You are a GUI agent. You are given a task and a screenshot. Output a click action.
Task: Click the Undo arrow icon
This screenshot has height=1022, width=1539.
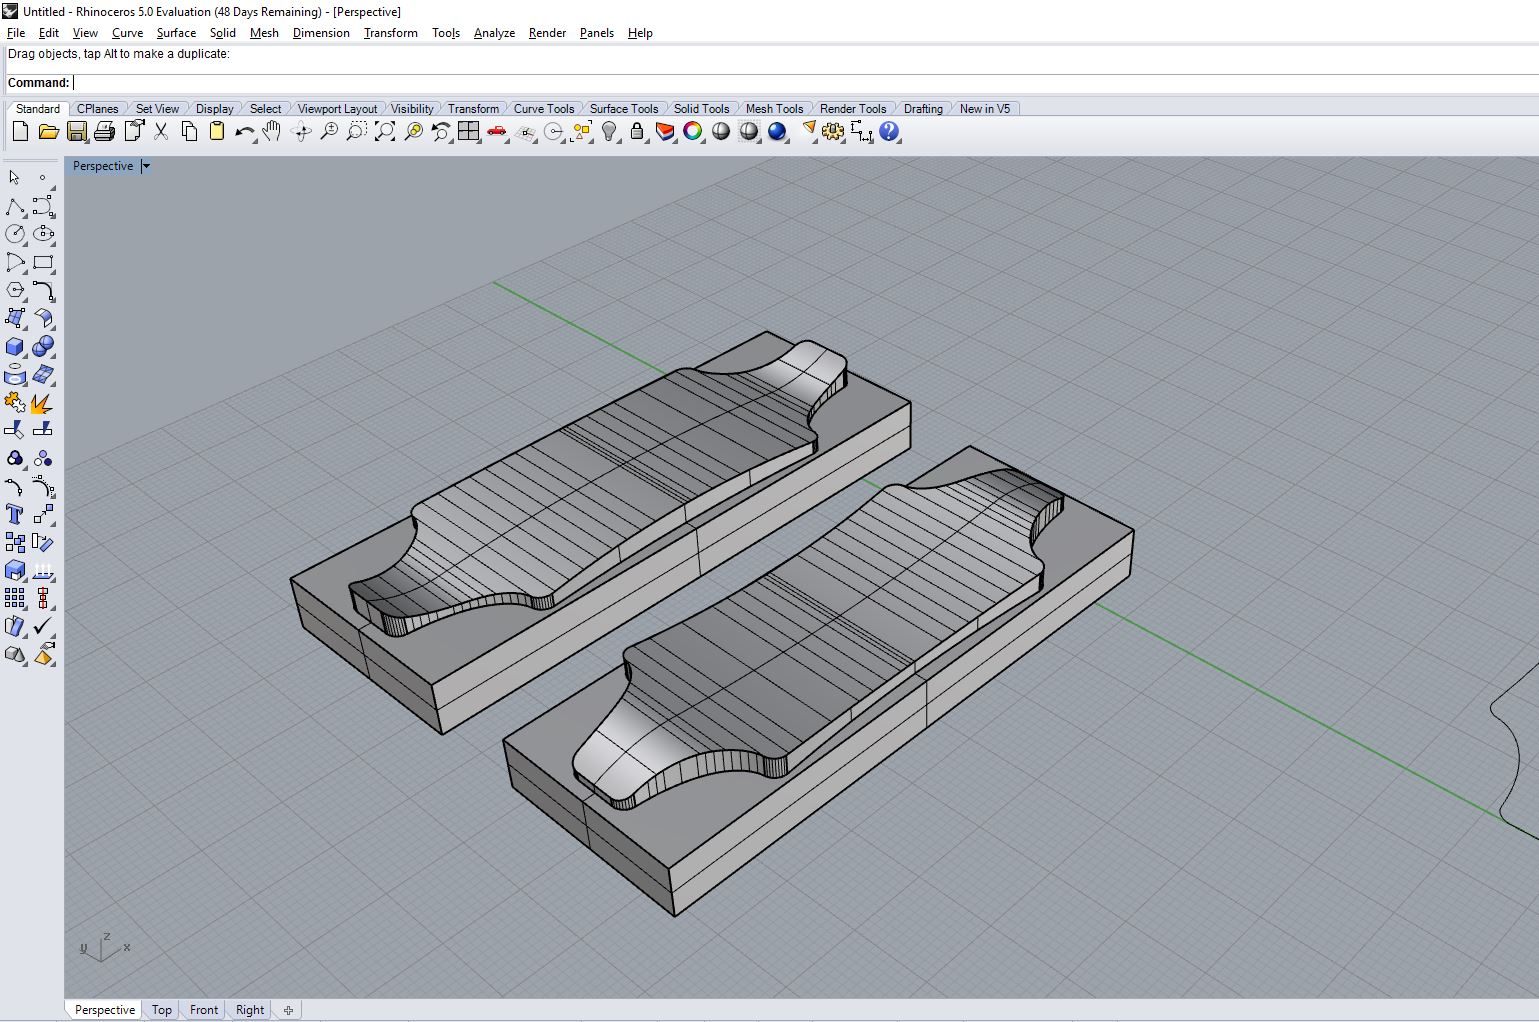pyautogui.click(x=245, y=131)
